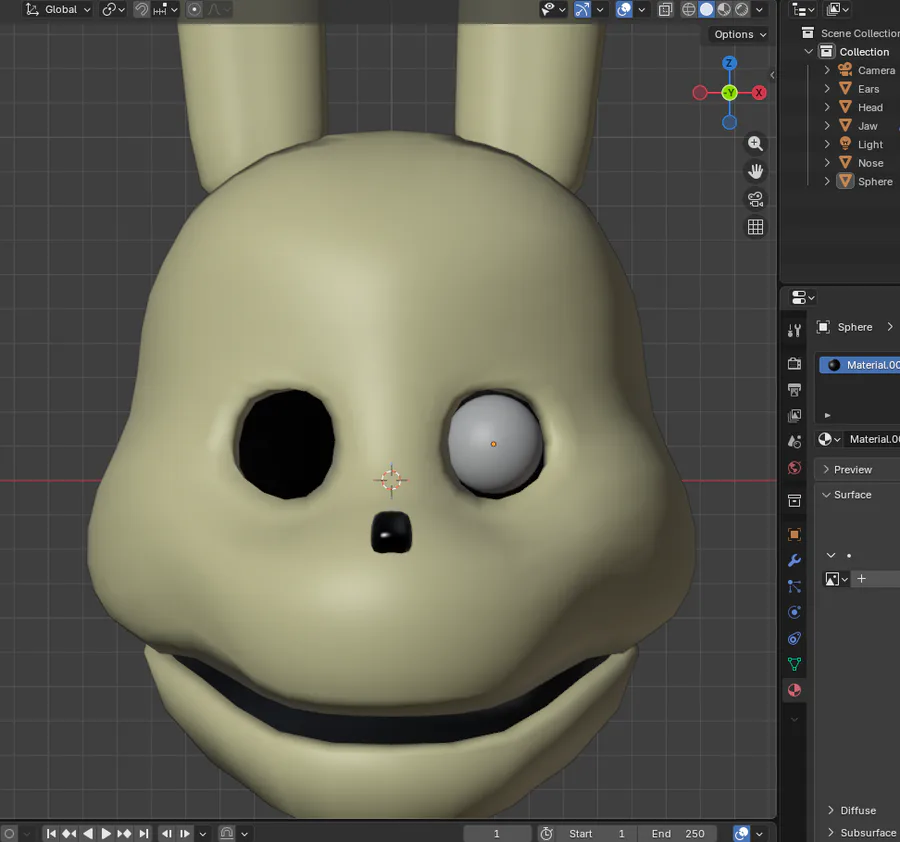The image size is (900, 842).
Task: Switch orthographic view with grid icon
Action: (x=755, y=227)
